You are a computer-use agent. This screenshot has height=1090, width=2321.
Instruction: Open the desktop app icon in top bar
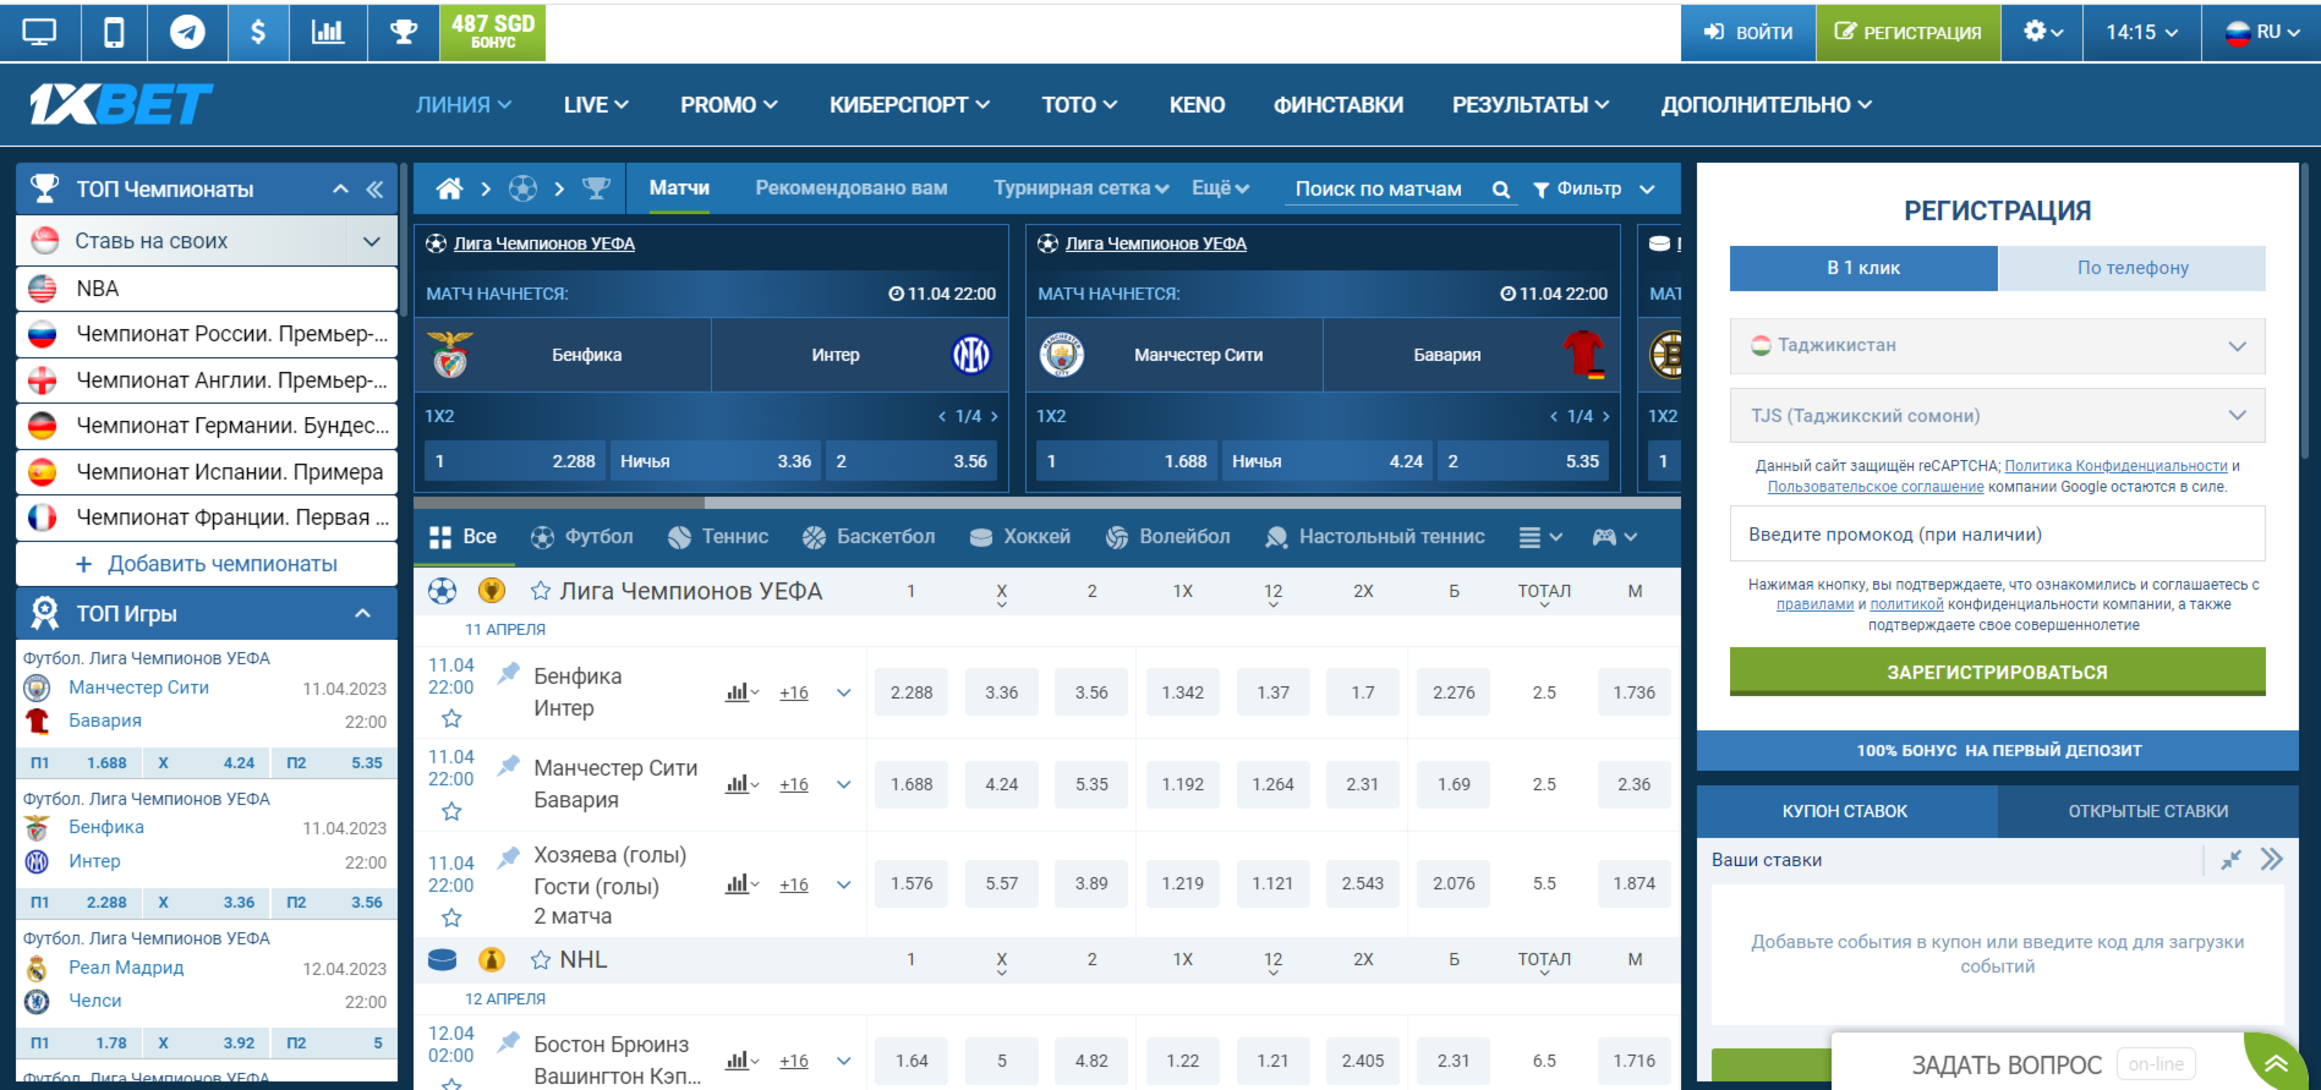pyautogui.click(x=39, y=32)
